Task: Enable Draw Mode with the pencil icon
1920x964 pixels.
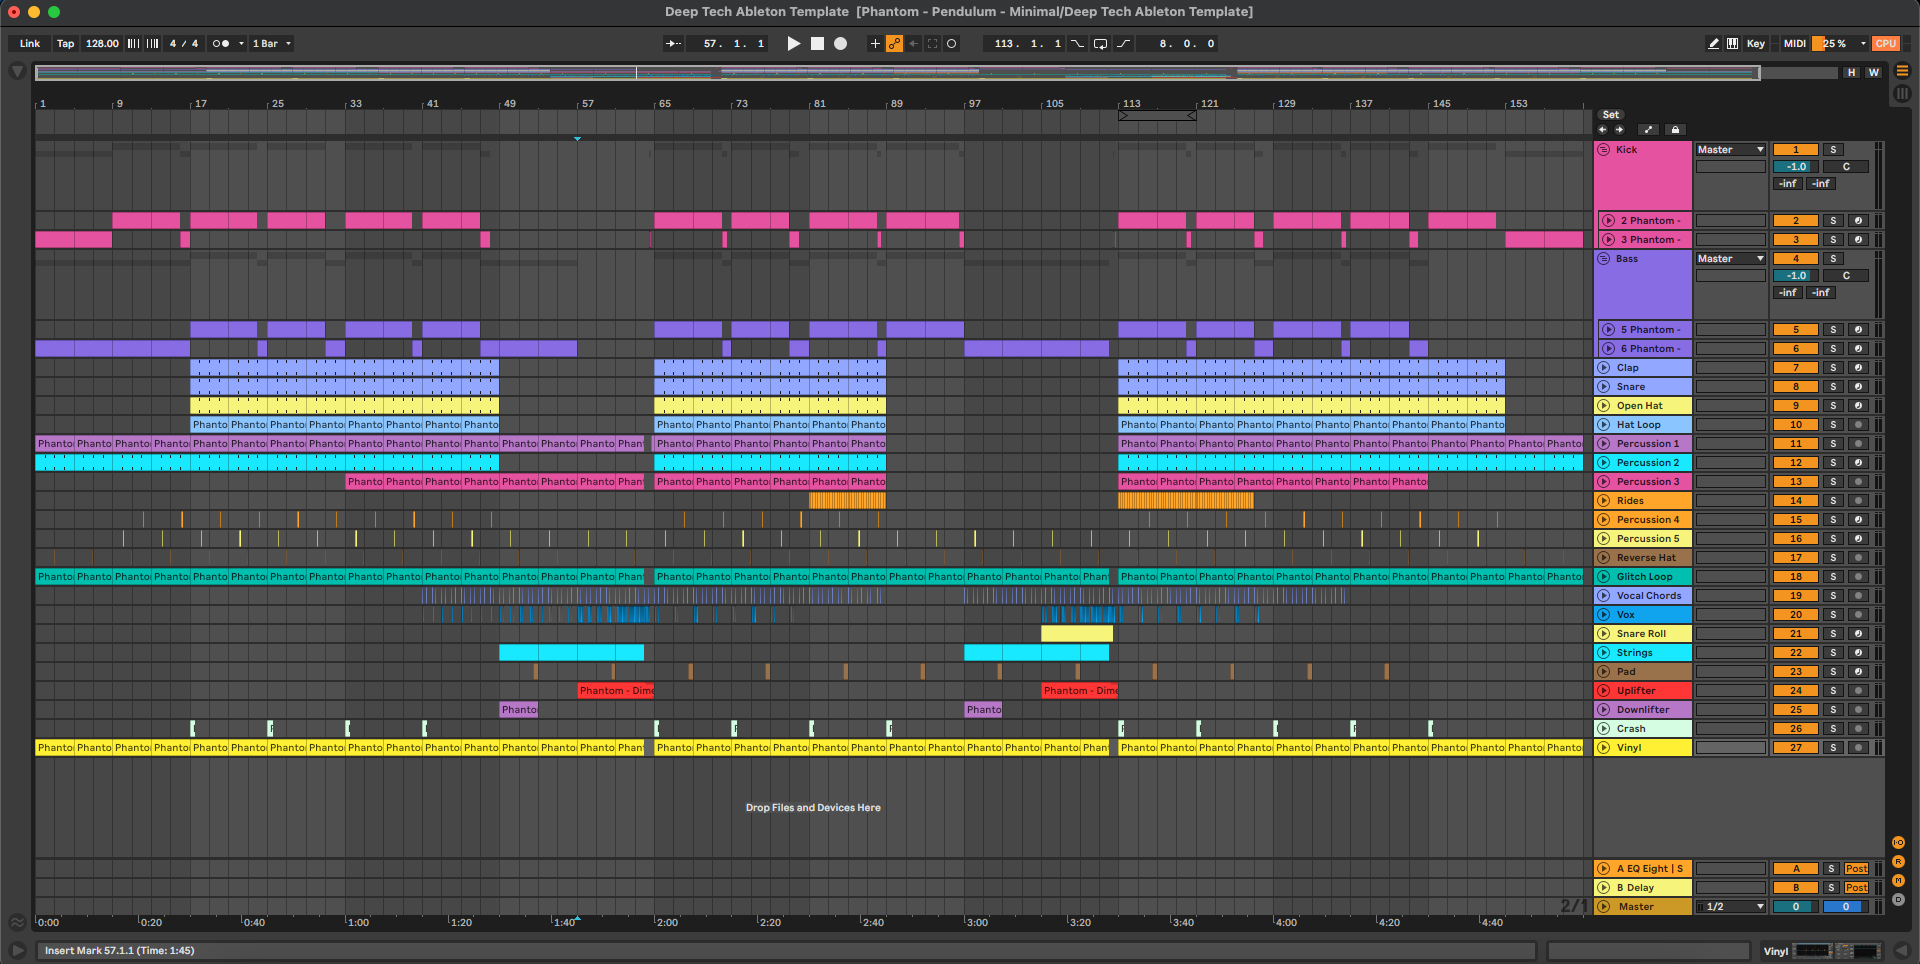Action: point(1713,44)
